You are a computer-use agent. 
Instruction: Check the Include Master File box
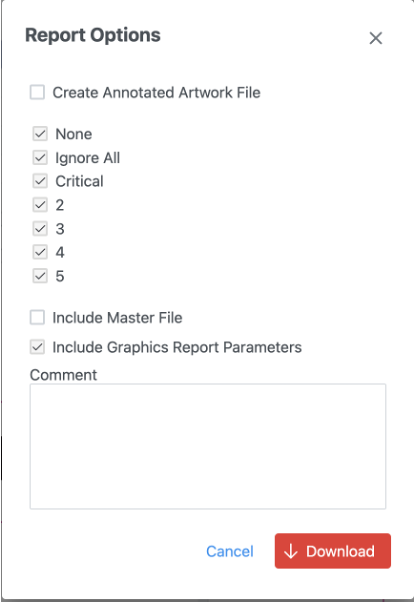click(x=37, y=318)
